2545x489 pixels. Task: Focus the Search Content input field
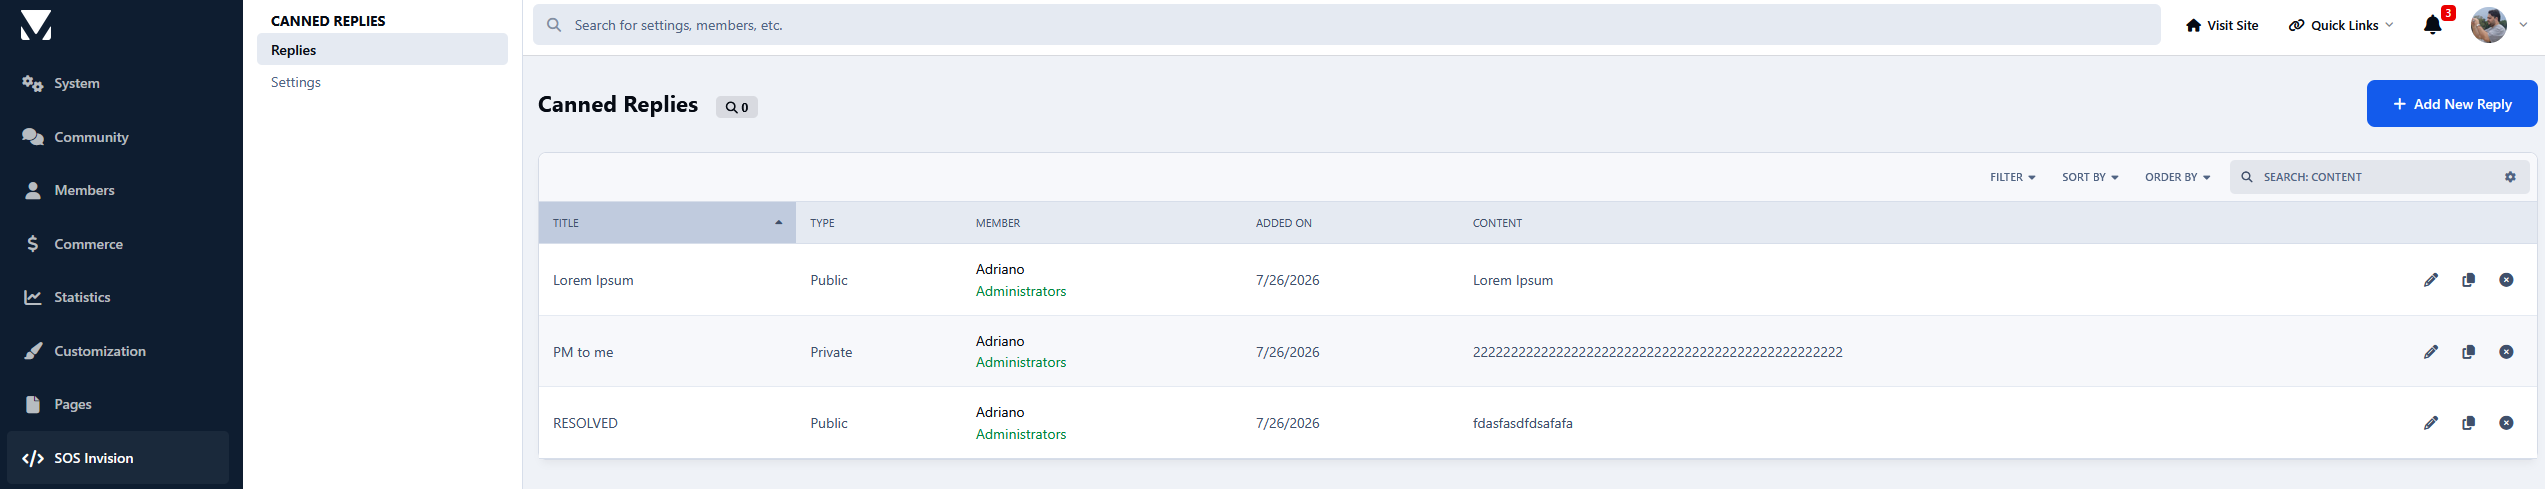(x=2375, y=177)
